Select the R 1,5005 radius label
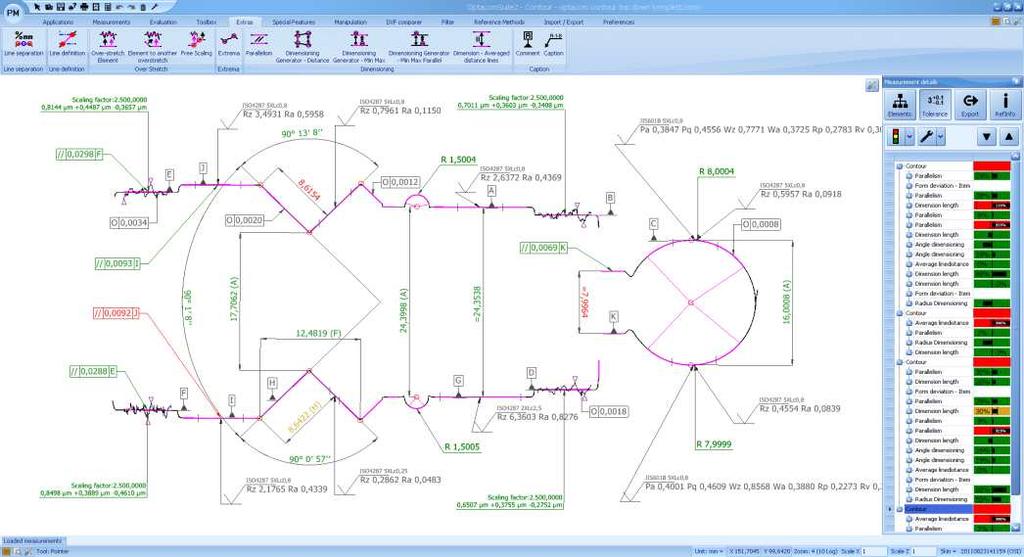 coord(462,447)
